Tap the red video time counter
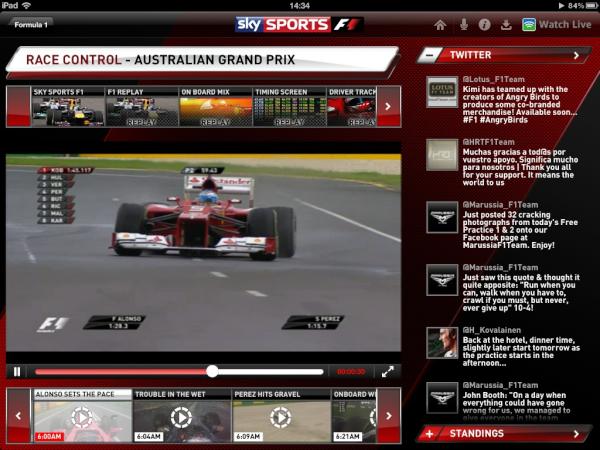 [x=351, y=372]
